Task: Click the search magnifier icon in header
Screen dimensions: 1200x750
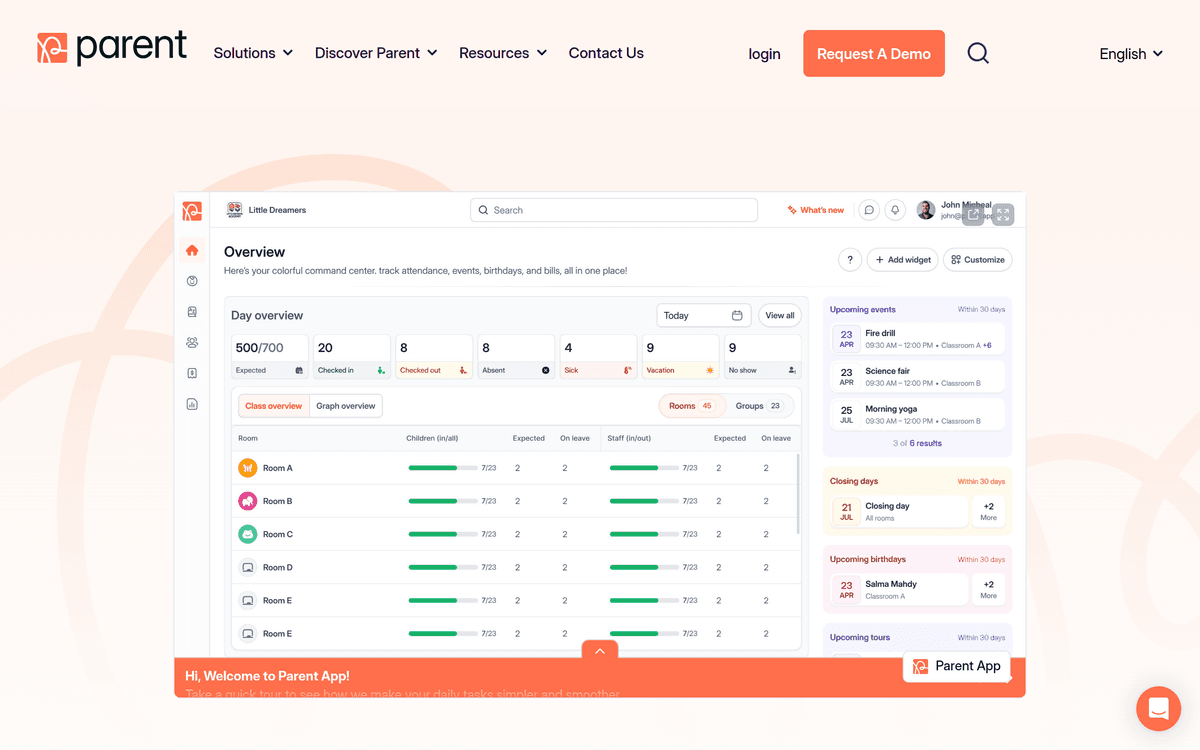Action: tap(978, 53)
